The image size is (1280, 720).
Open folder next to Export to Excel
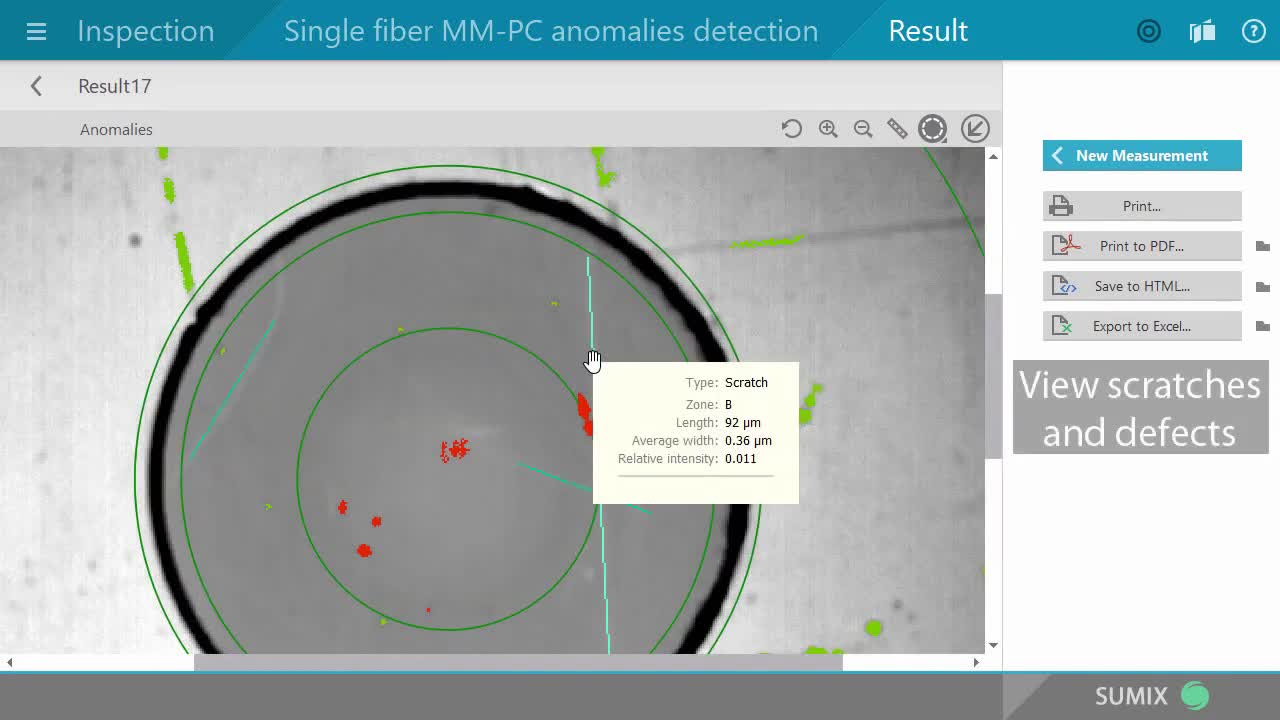tap(1263, 326)
